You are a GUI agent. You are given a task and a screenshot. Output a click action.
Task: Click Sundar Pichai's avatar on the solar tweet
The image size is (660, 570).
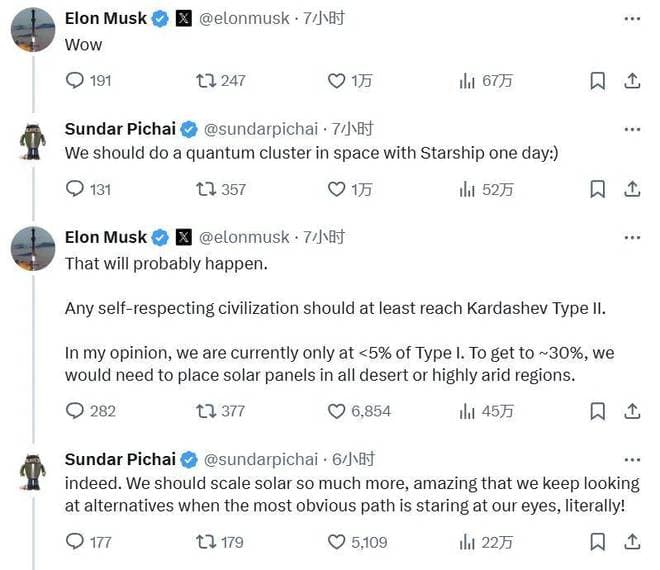click(32, 471)
